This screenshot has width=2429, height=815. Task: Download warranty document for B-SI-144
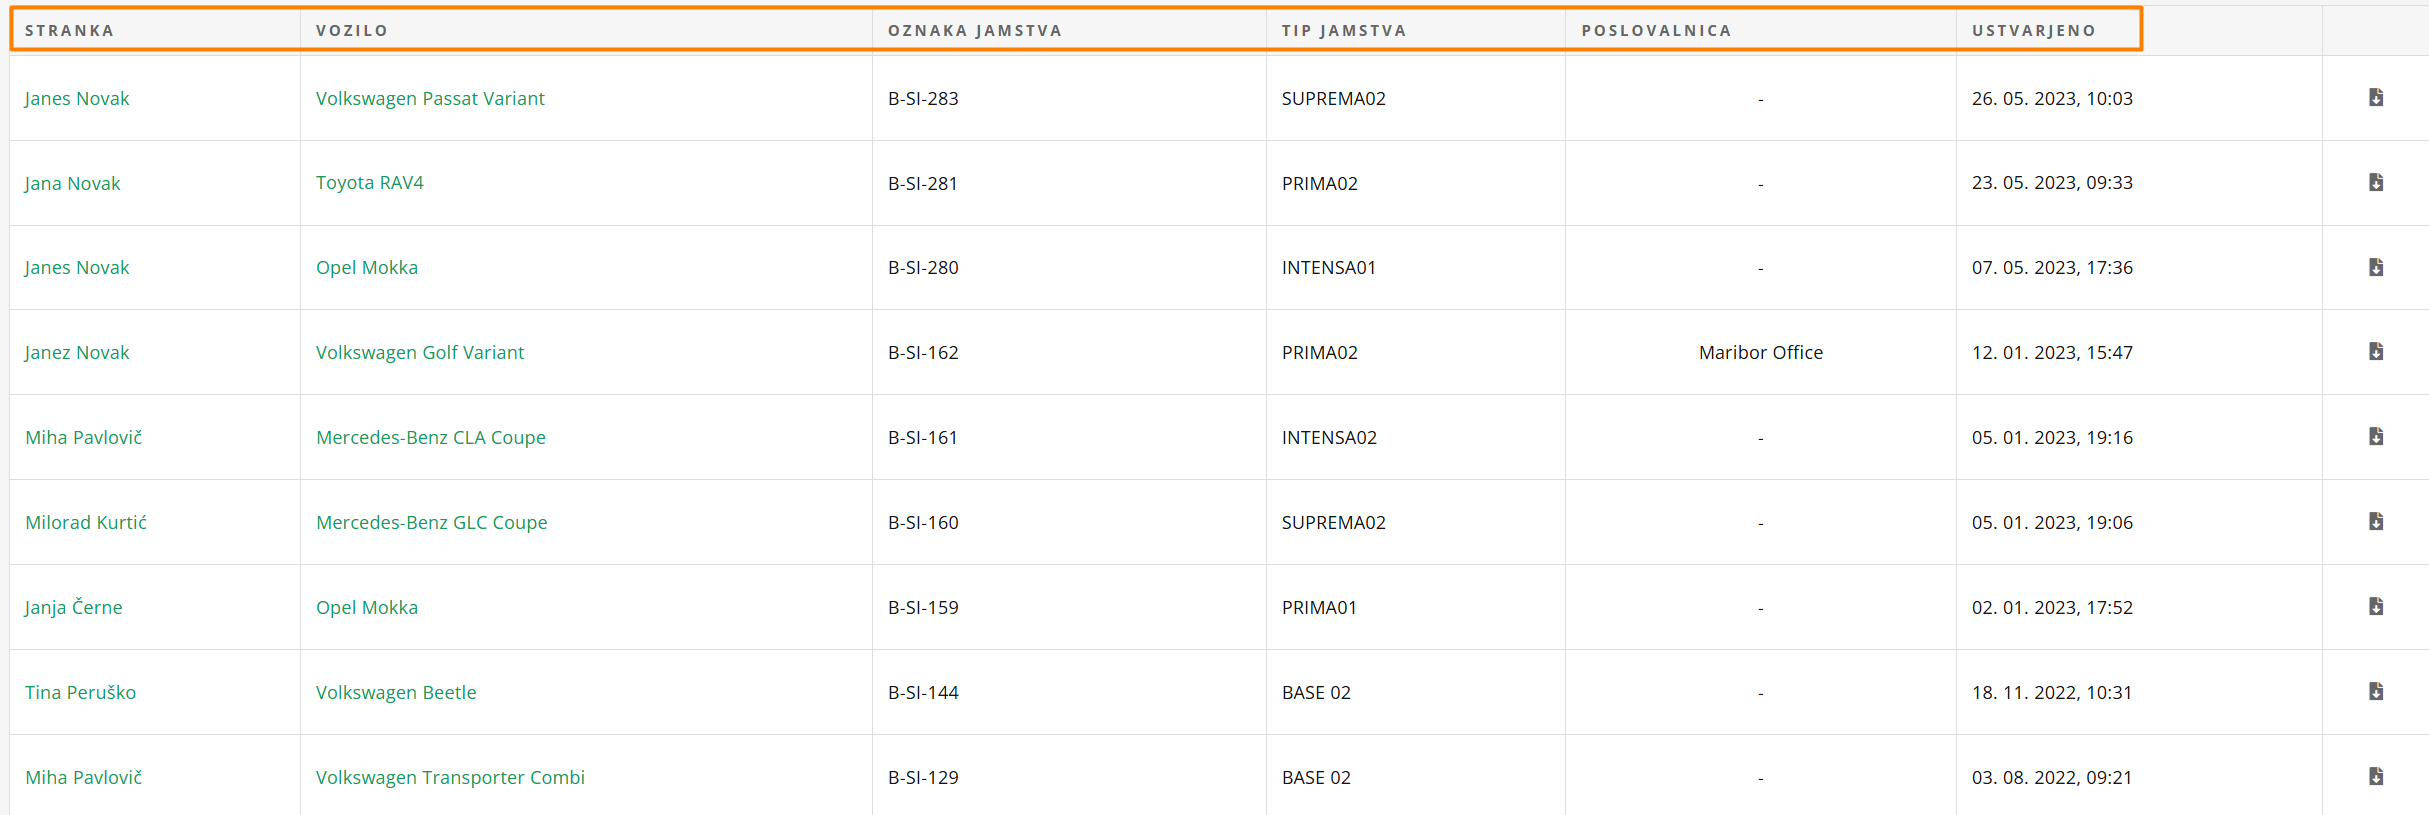coord(2376,692)
